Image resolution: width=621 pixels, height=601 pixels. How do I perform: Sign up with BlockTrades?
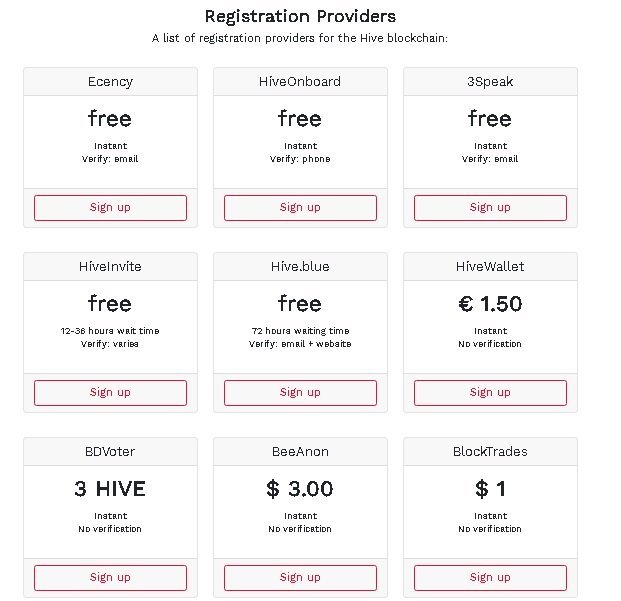pos(490,578)
